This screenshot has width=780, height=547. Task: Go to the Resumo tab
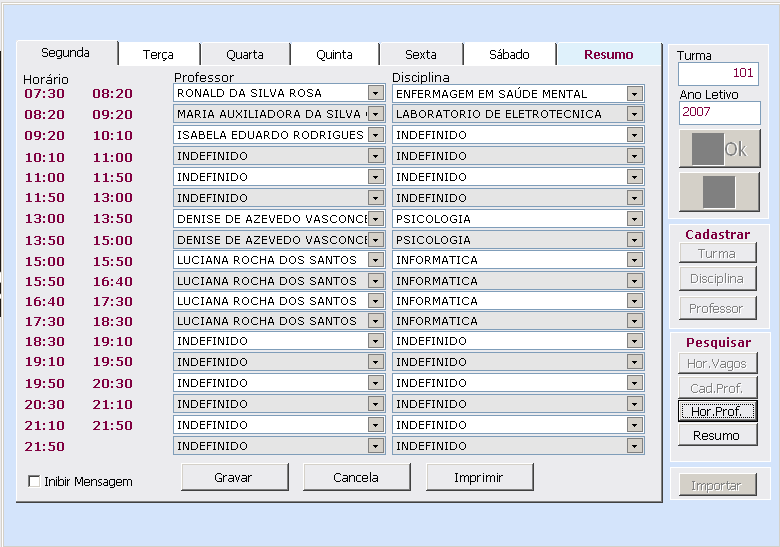(x=608, y=55)
